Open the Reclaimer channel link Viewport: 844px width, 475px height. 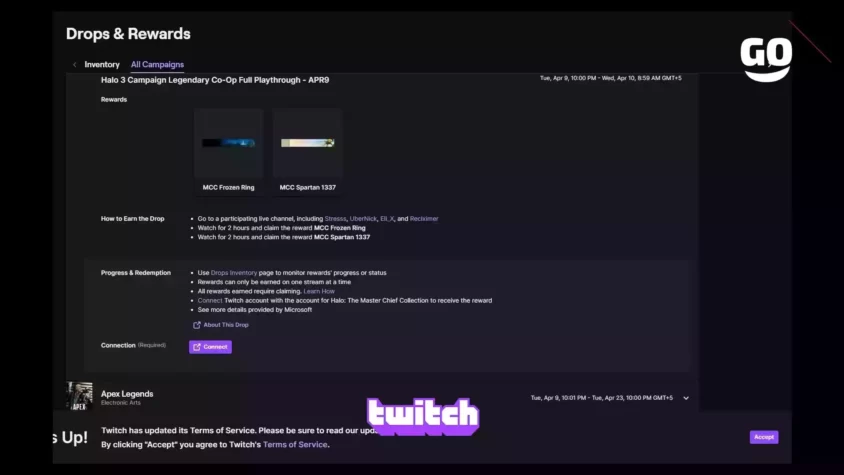point(424,219)
